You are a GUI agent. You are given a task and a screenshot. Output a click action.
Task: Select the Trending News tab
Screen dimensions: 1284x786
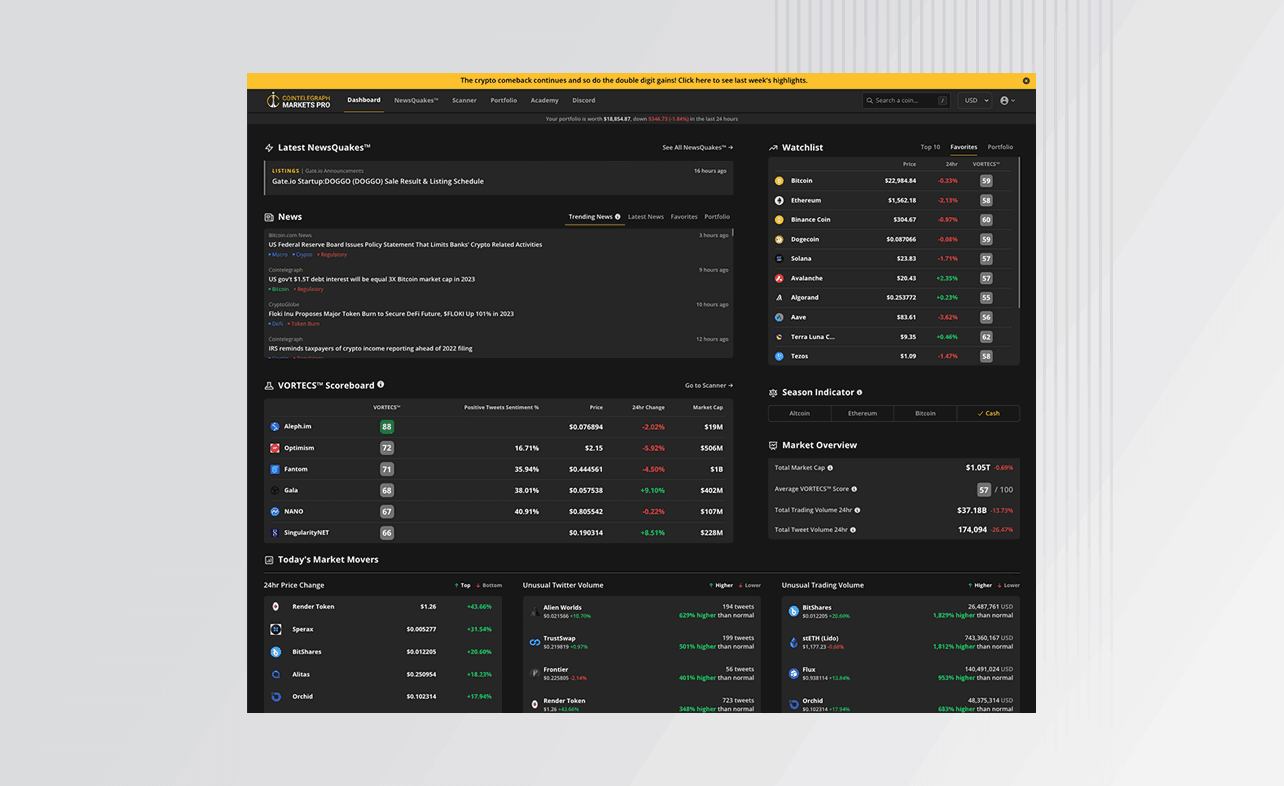pyautogui.click(x=590, y=217)
